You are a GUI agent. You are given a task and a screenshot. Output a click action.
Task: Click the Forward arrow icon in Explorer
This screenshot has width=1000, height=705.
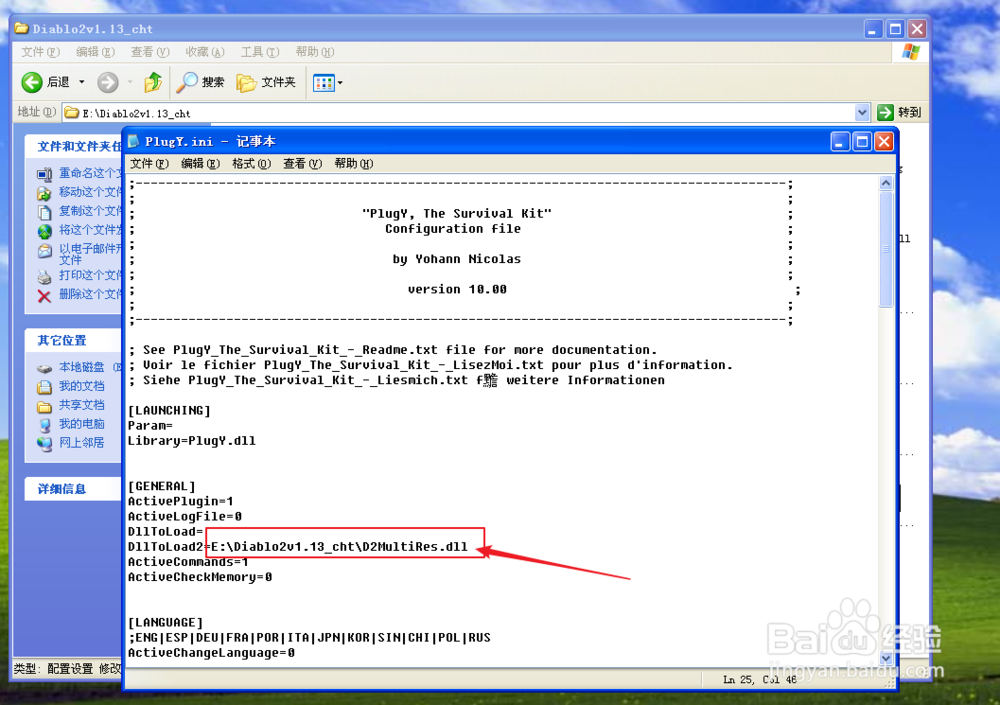(108, 82)
